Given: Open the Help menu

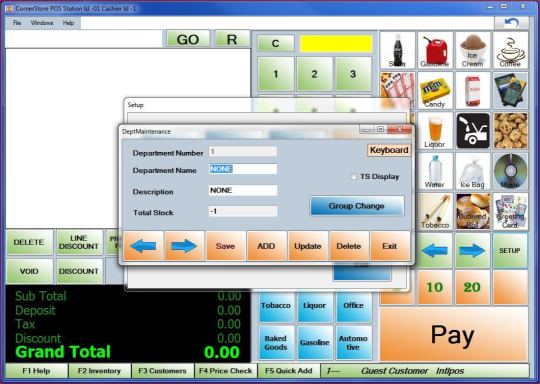Looking at the screenshot, I should pos(68,23).
